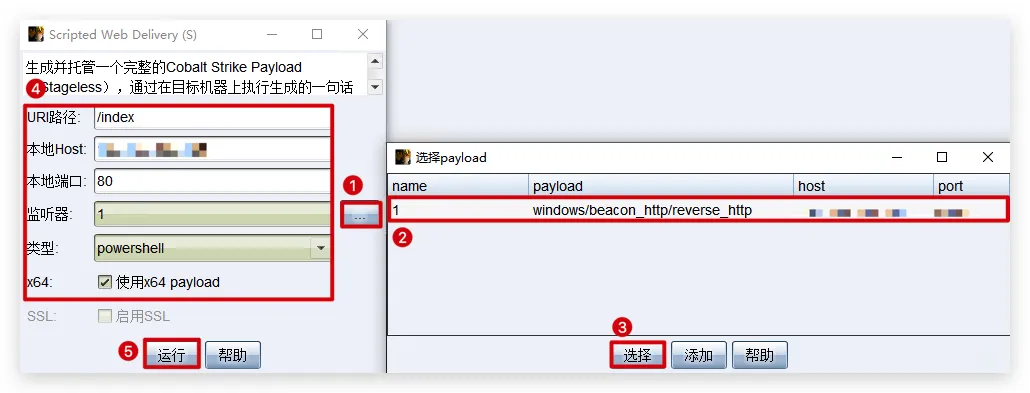Viewport: 1030px width, 393px height.
Task: Click the description scroll down arrow
Action: click(374, 87)
